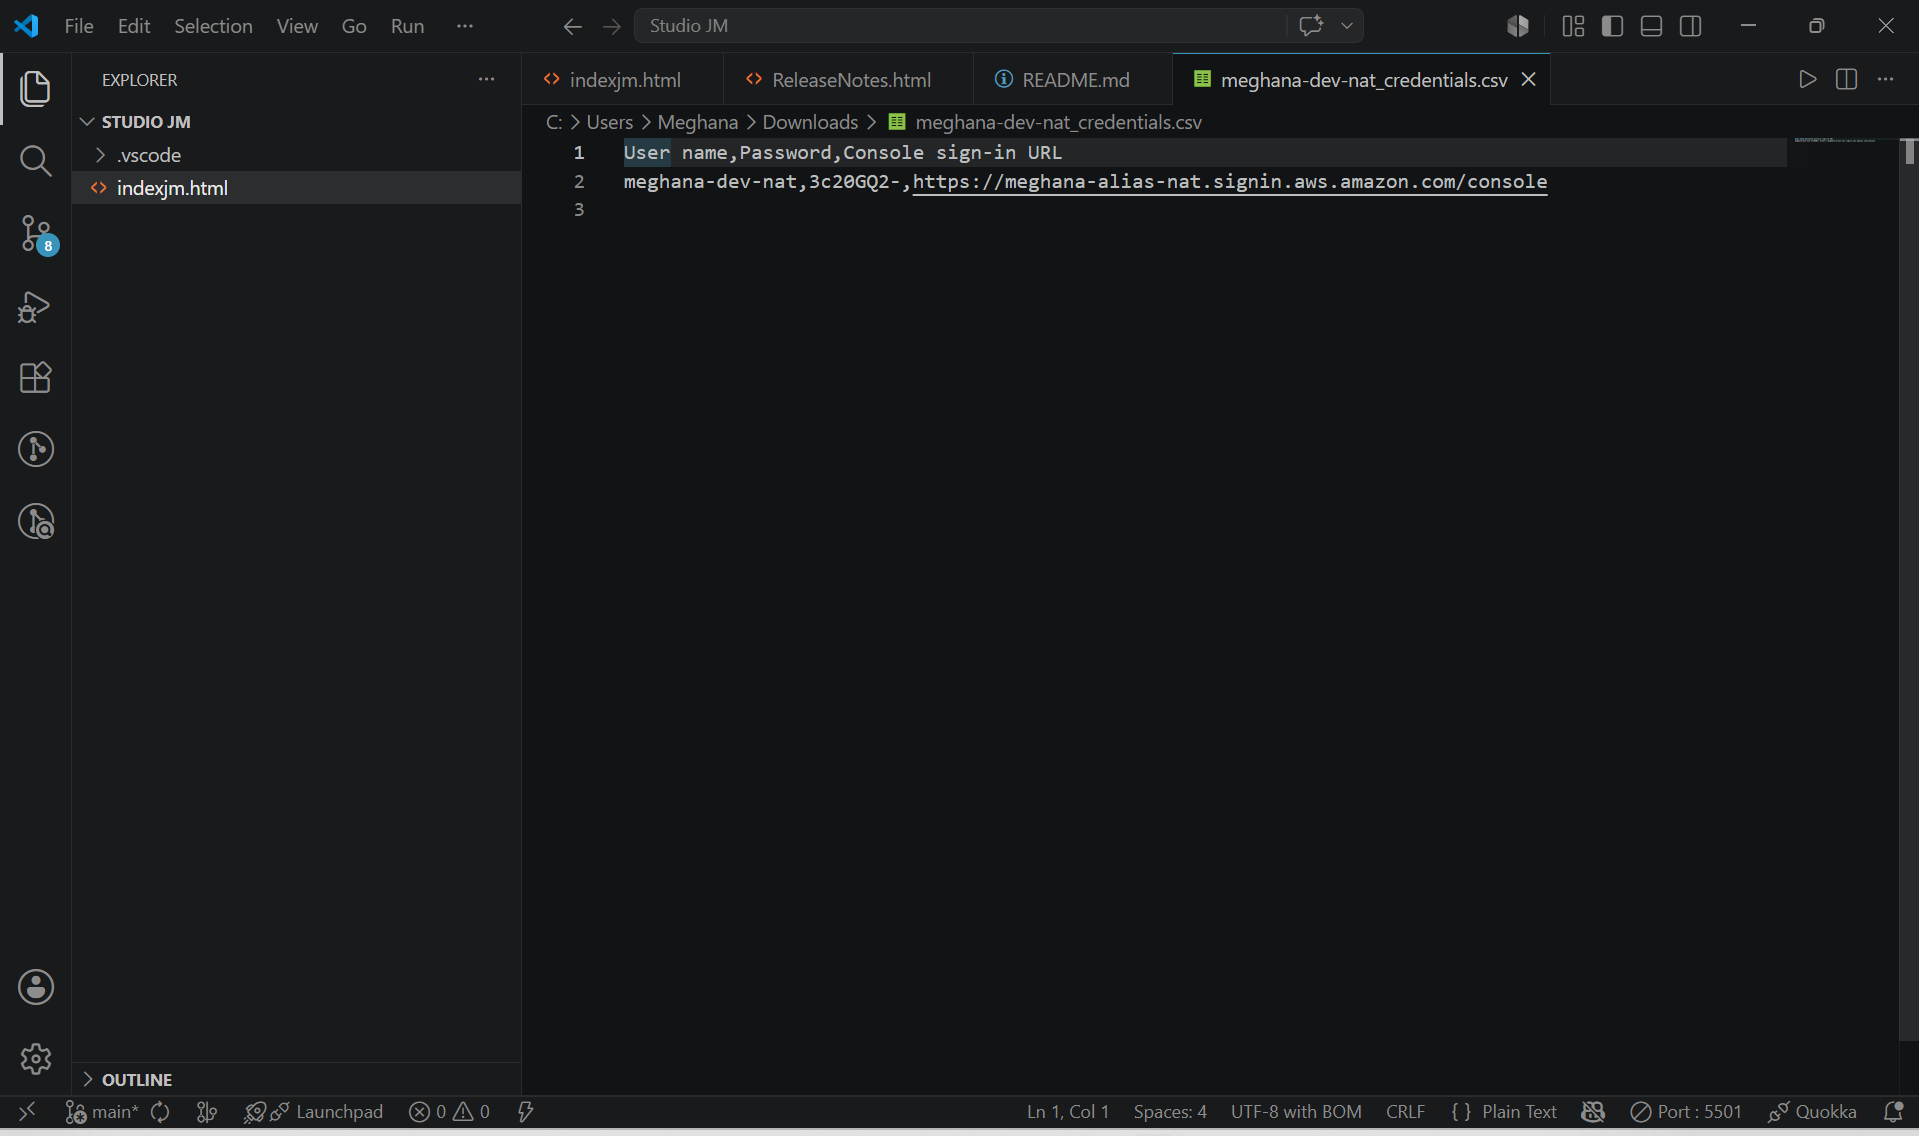Open the Run and Debug view
Screen dimensions: 1919x1136
pos(36,306)
